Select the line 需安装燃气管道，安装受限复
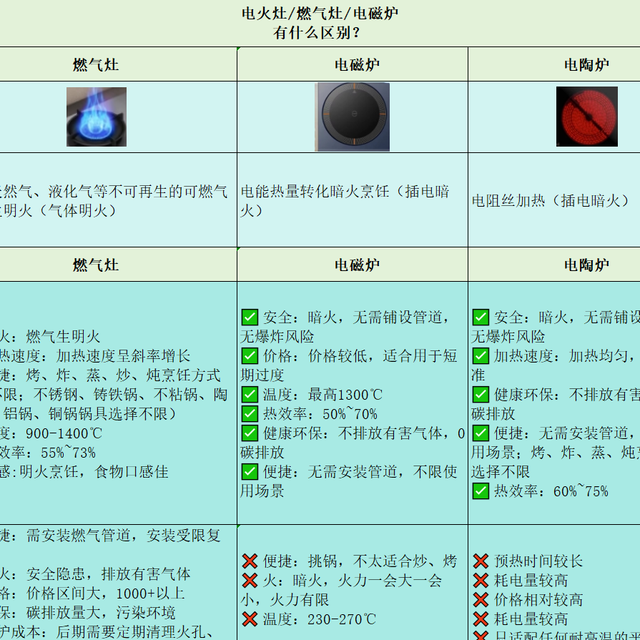Image resolution: width=640 pixels, height=640 pixels. point(110,535)
